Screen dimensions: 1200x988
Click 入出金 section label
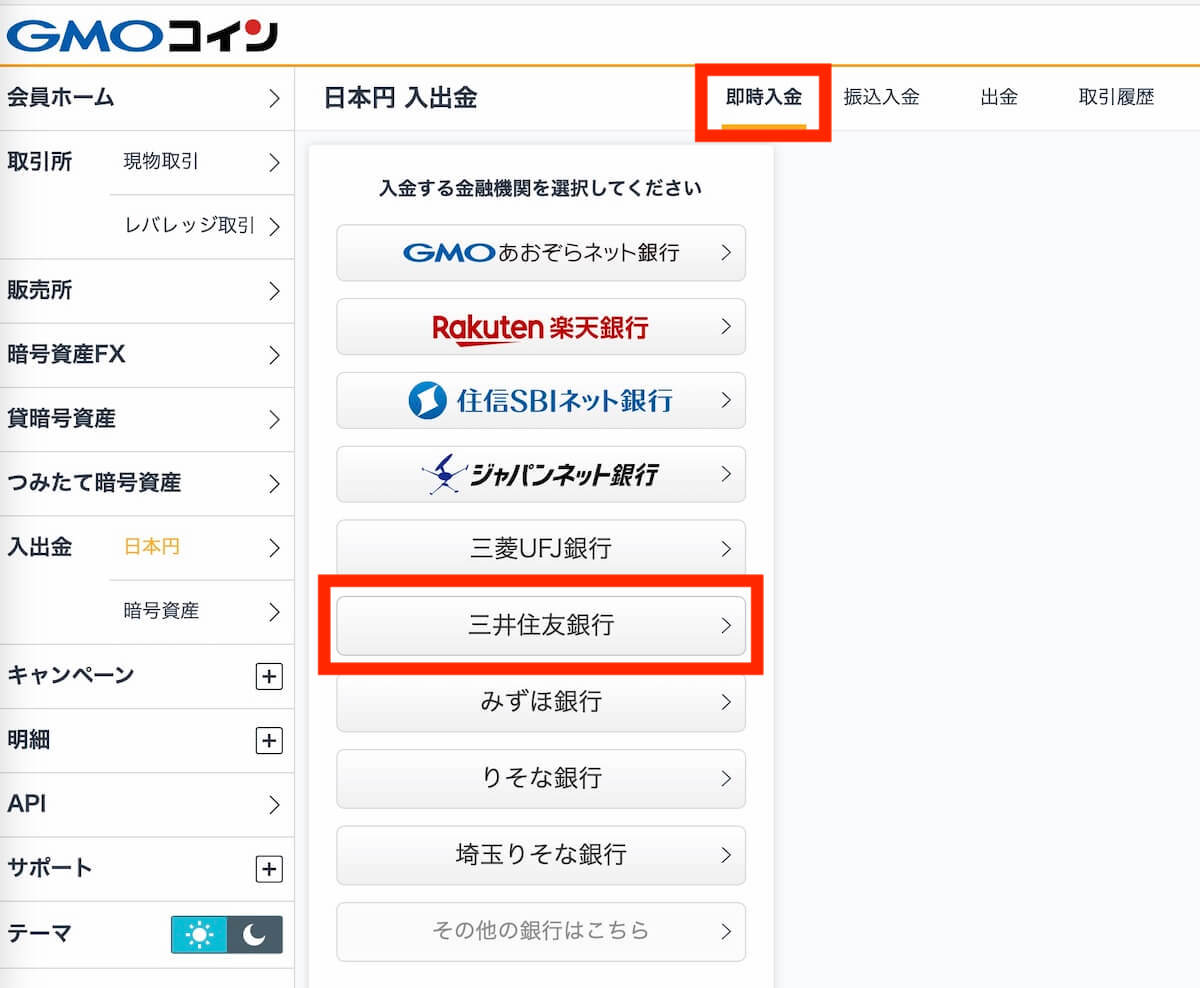pyautogui.click(x=40, y=547)
